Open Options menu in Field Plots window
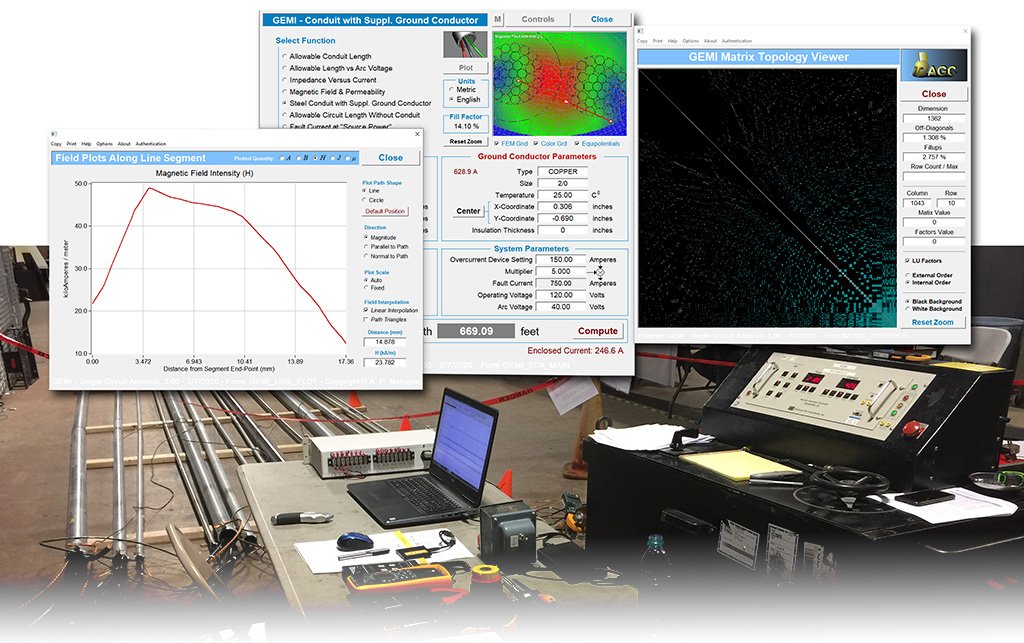 click(104, 144)
